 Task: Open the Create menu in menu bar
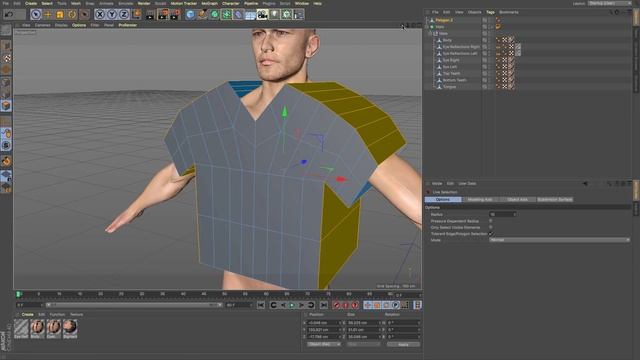[x=31, y=3]
